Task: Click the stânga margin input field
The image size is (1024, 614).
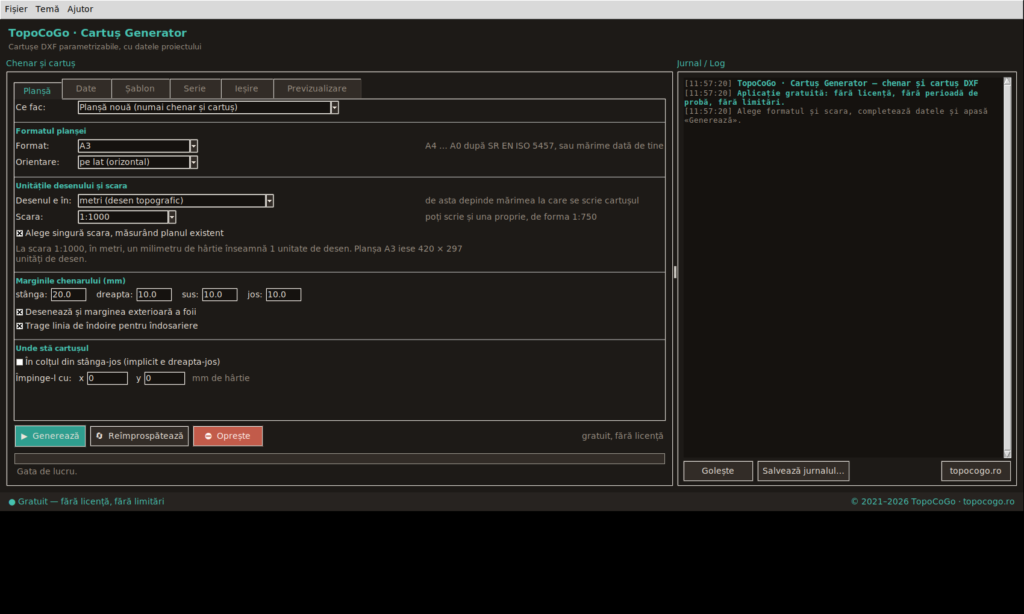Action: [69, 295]
